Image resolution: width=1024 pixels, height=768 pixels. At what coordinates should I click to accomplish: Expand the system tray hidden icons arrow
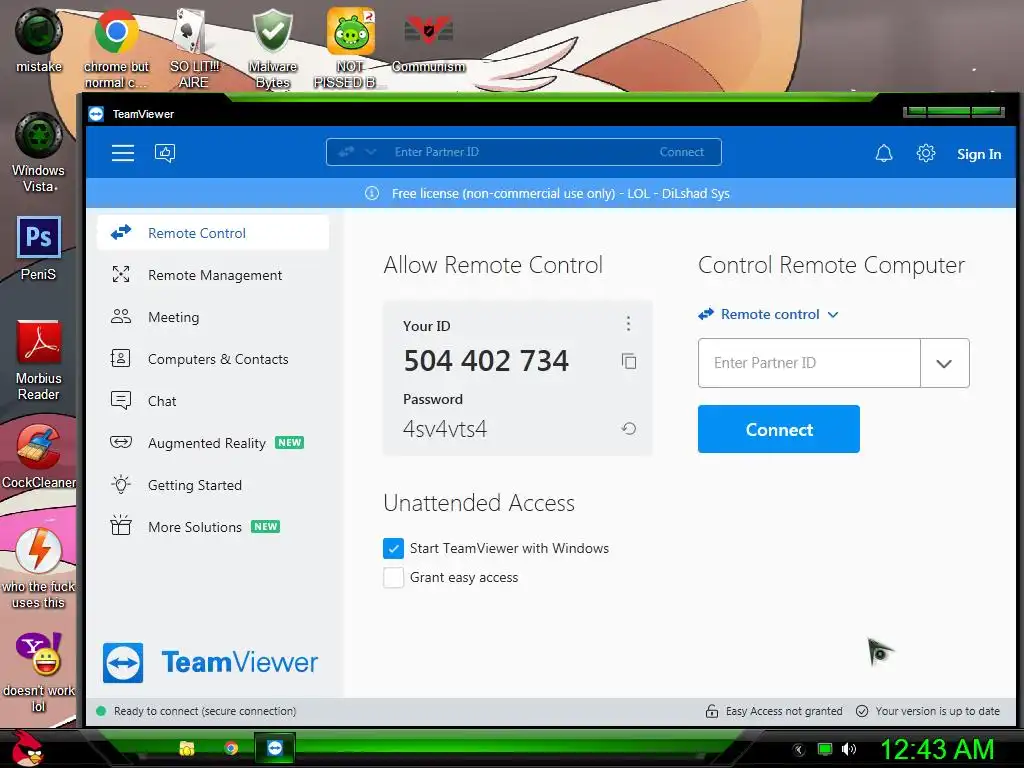click(799, 750)
